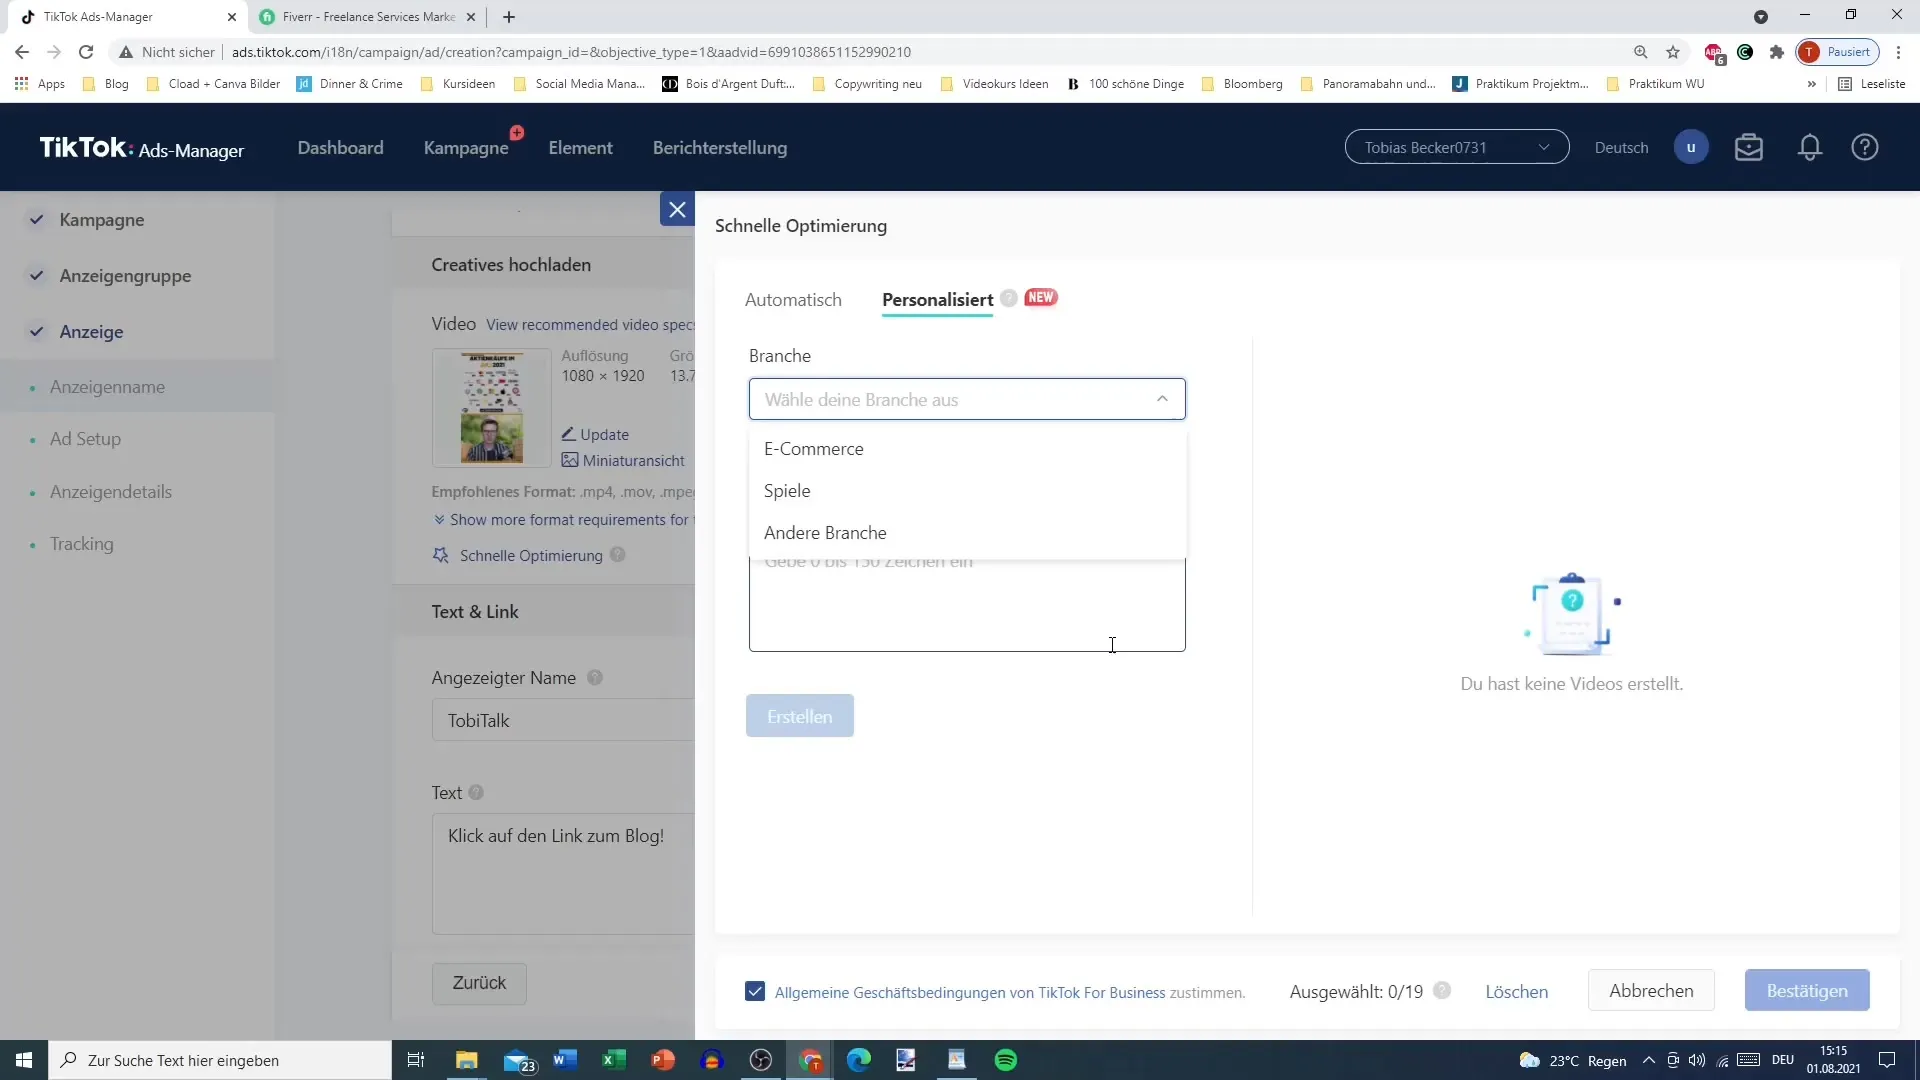Open Spotify from the Windows taskbar
Viewport: 1920px width, 1080px height.
pos(1005,1060)
